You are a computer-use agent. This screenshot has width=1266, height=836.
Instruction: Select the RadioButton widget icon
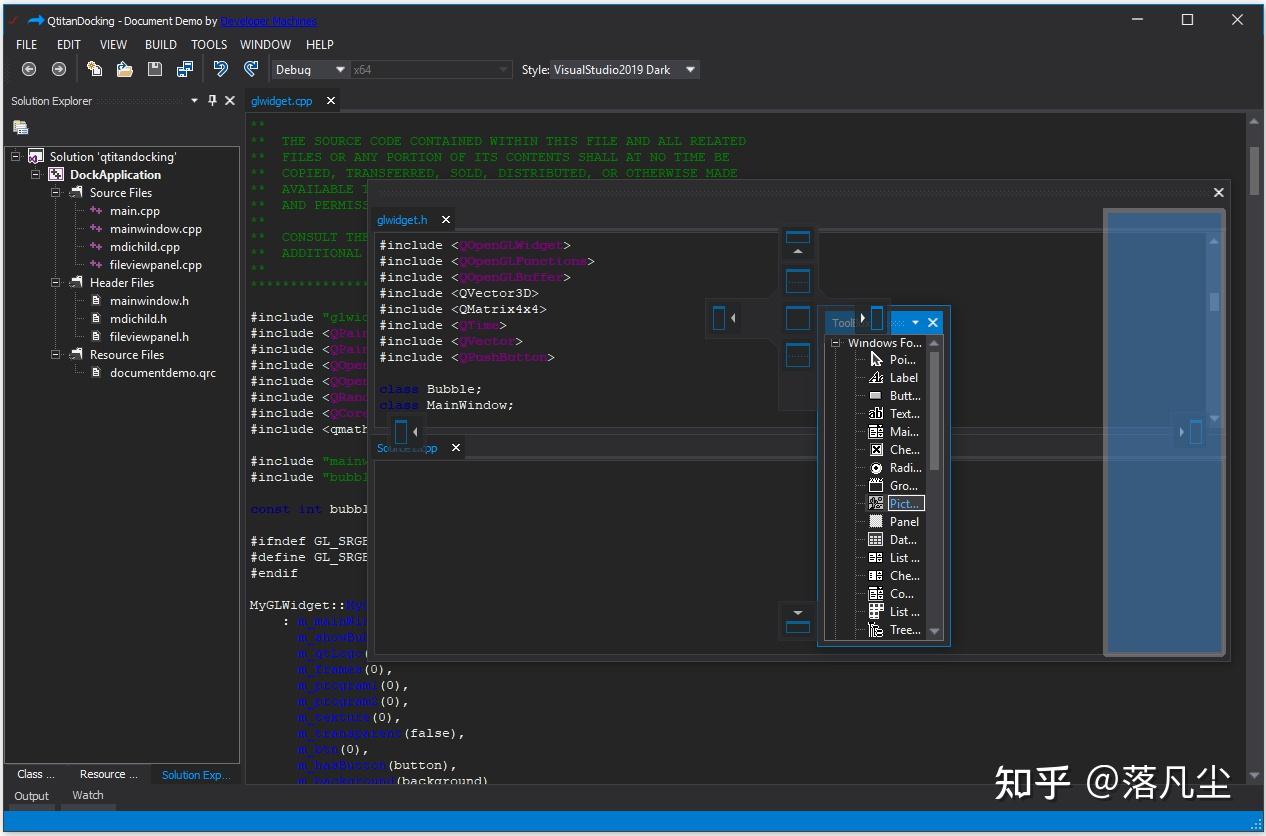pos(901,467)
